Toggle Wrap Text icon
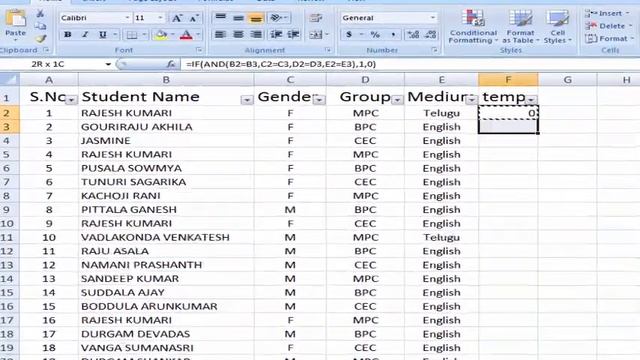The image size is (640, 360). pos(316,18)
